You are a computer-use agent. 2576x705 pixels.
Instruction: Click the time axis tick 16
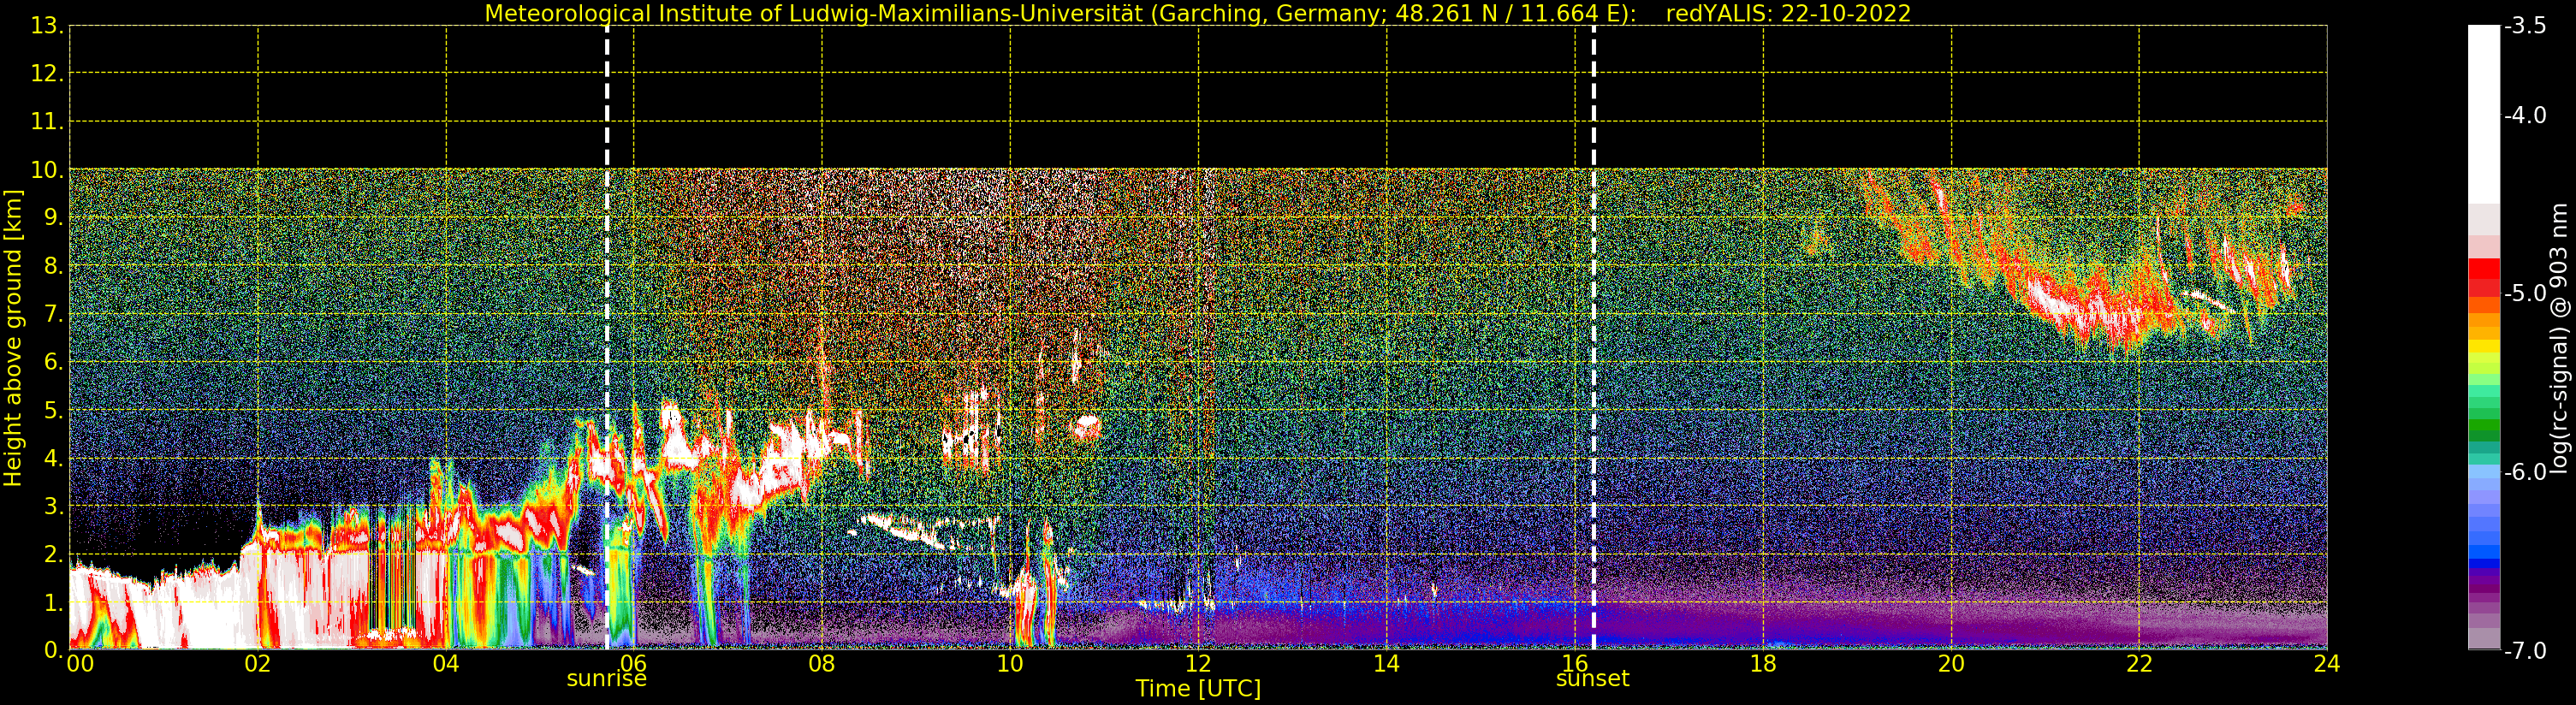point(1574,664)
